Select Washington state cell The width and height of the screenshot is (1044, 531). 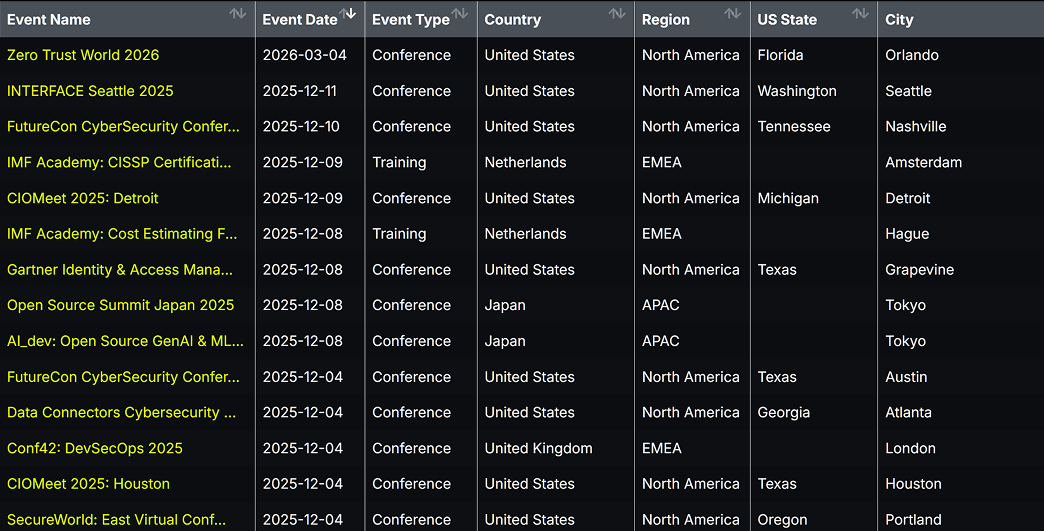pos(797,91)
